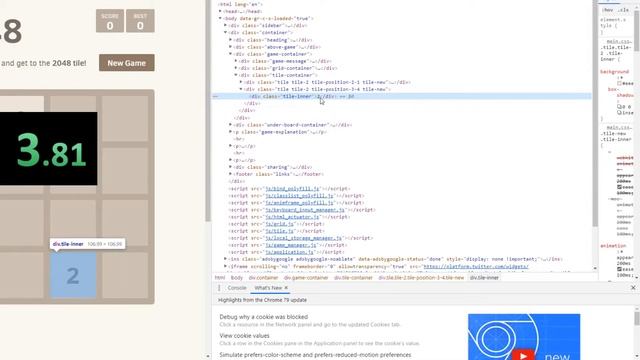
Task: Collapse the div class container node
Action: point(225,32)
